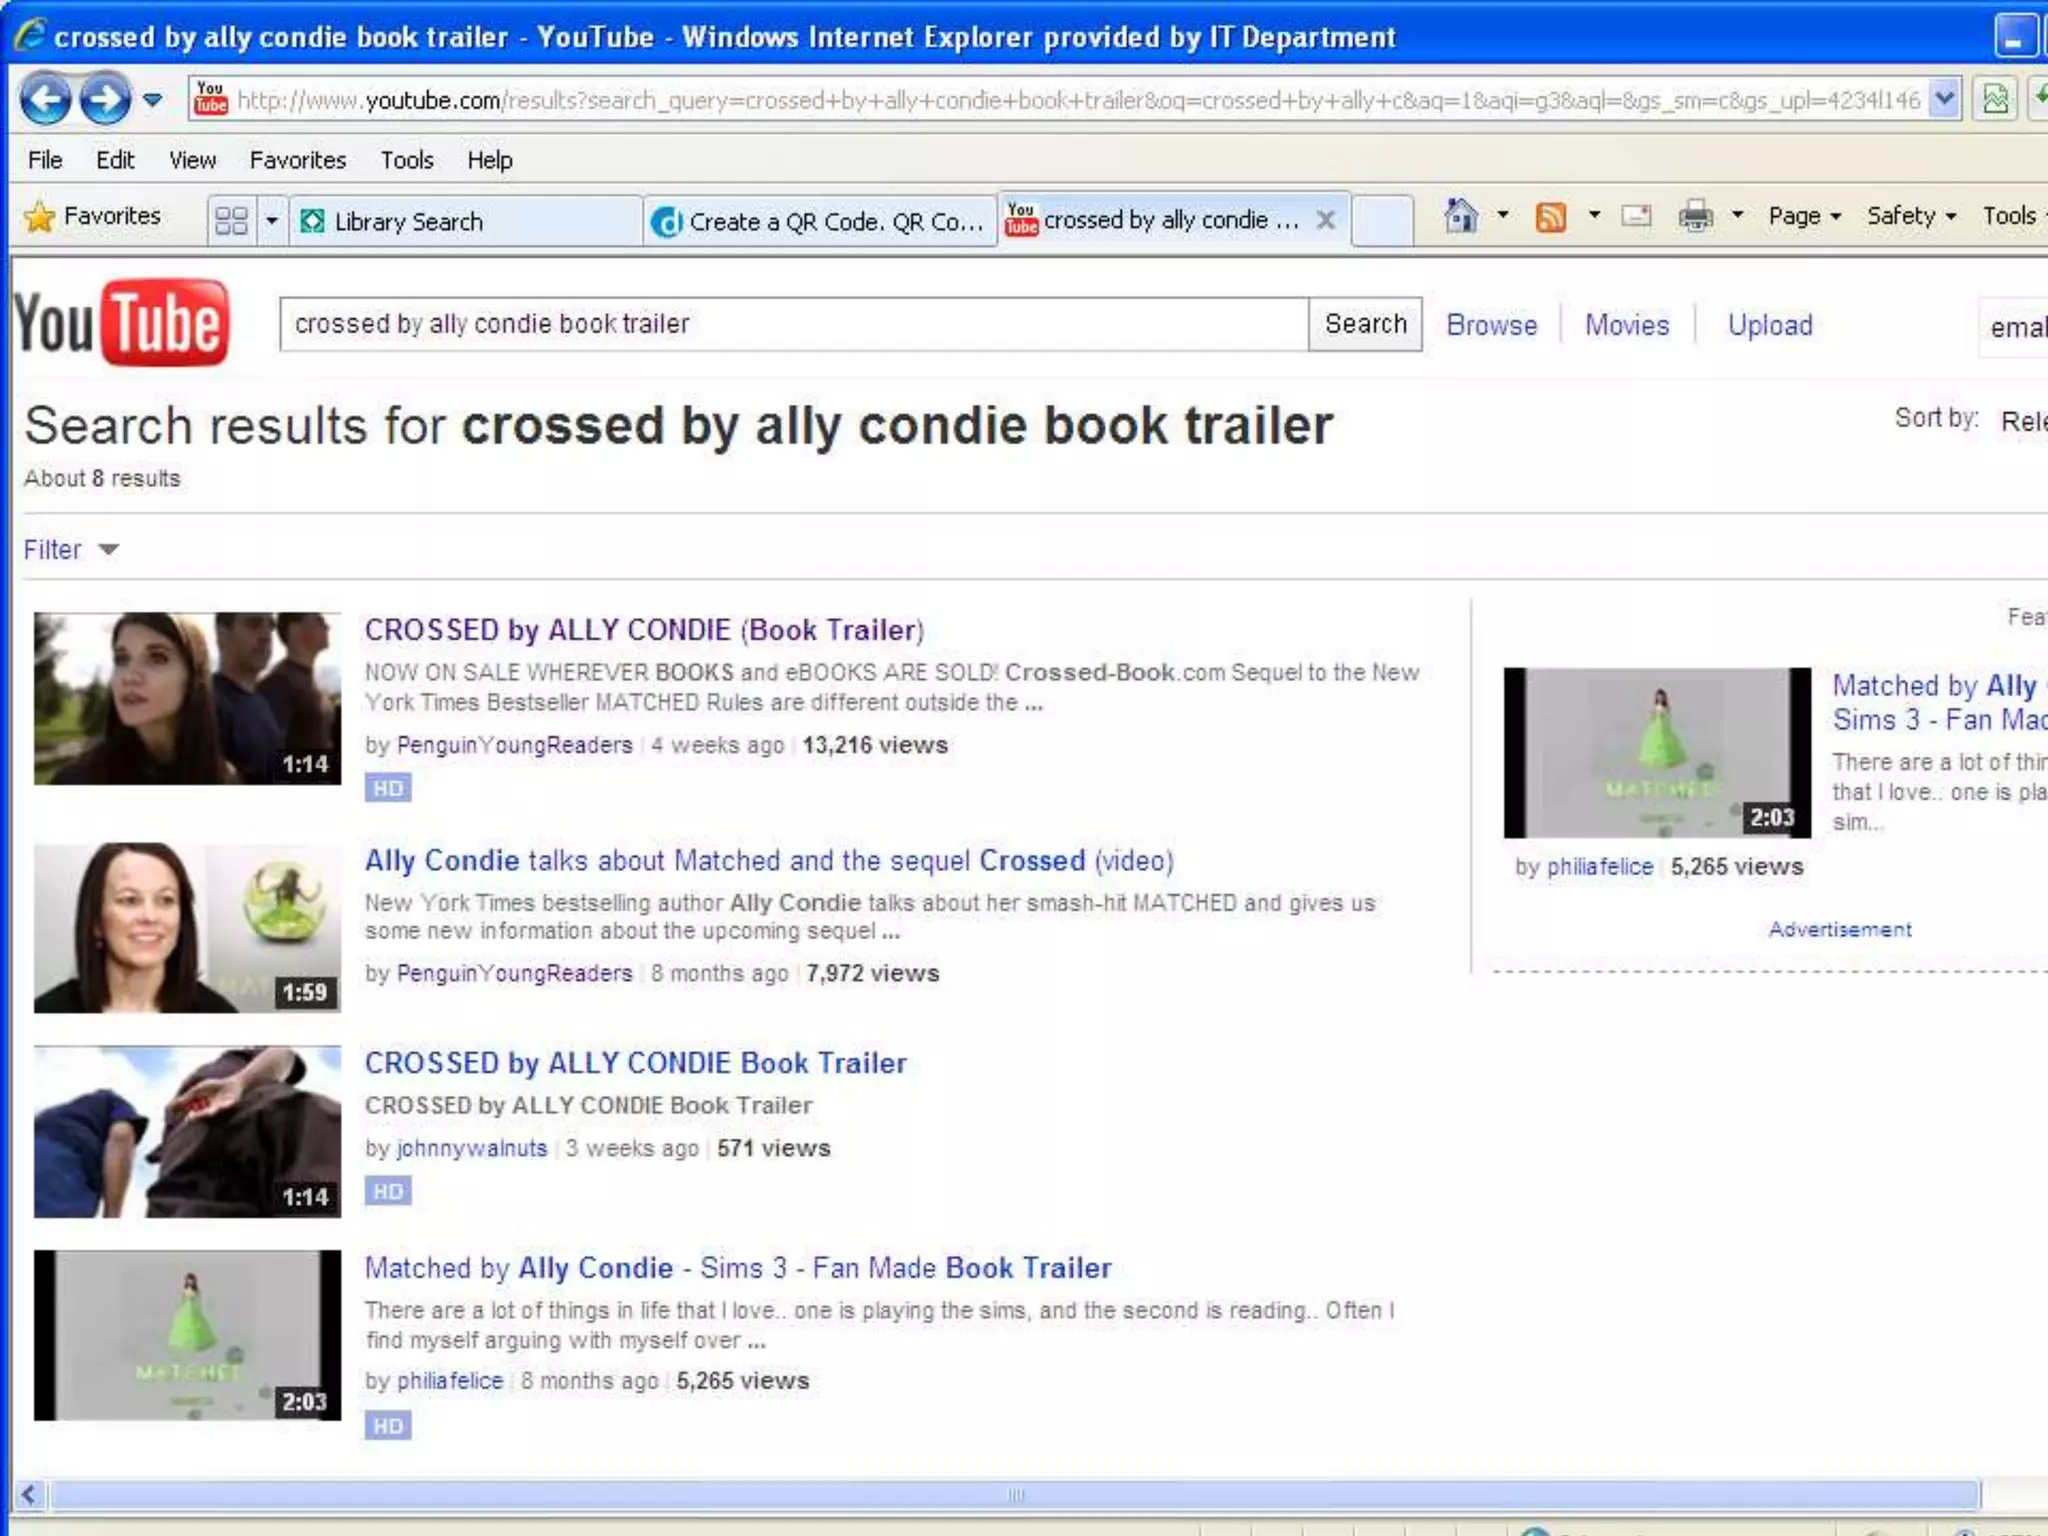Viewport: 2048px width, 1536px height.
Task: Click the browser Forward arrow button
Action: (x=104, y=99)
